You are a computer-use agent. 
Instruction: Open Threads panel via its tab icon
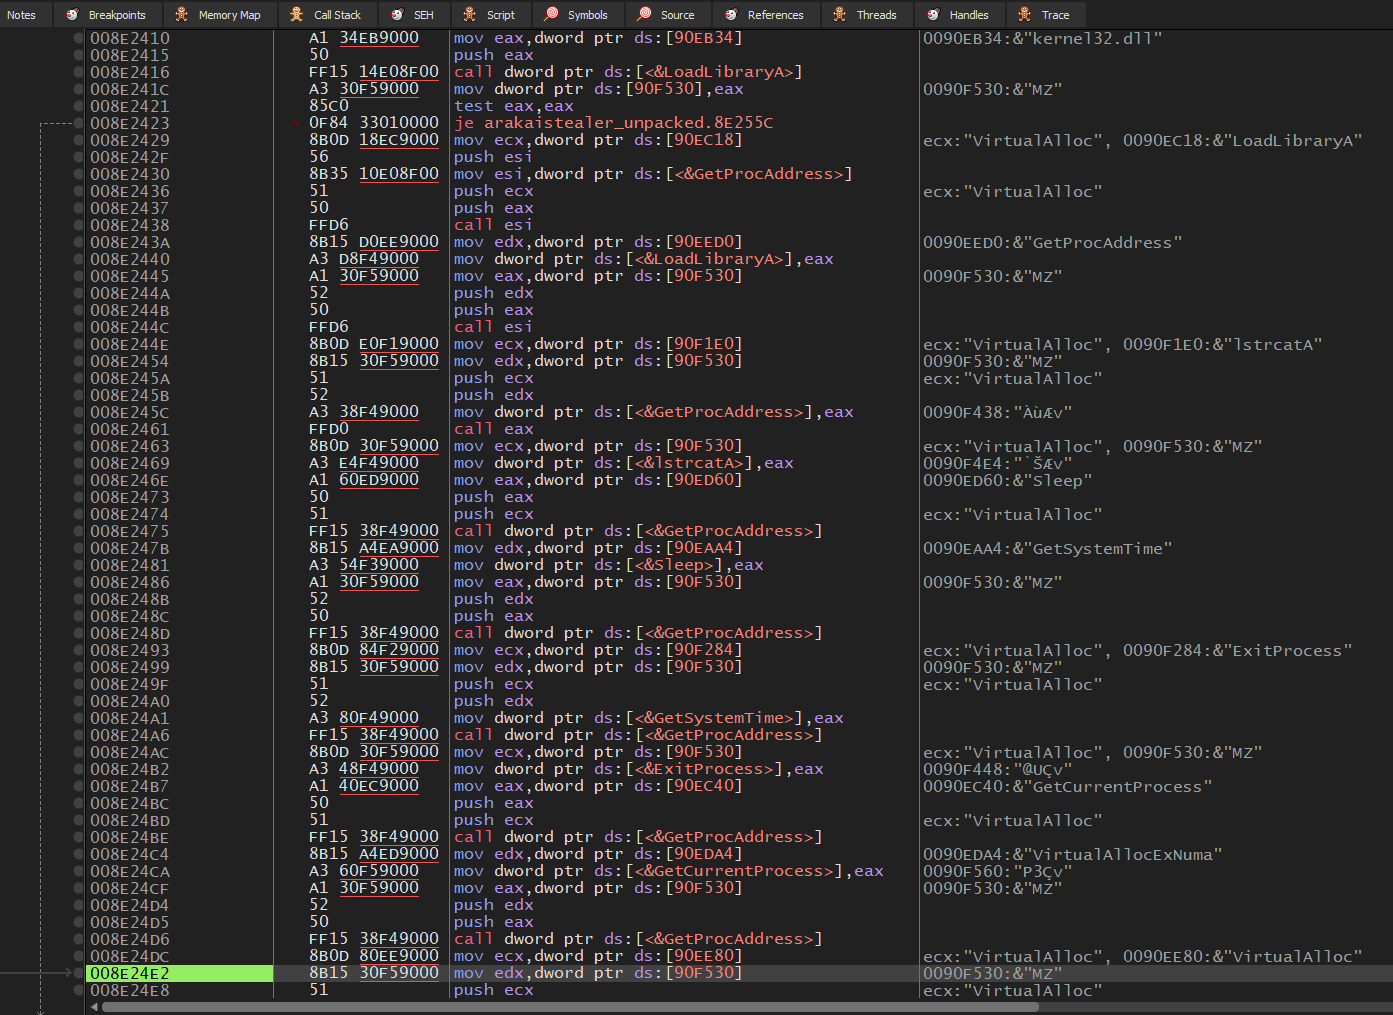(840, 14)
